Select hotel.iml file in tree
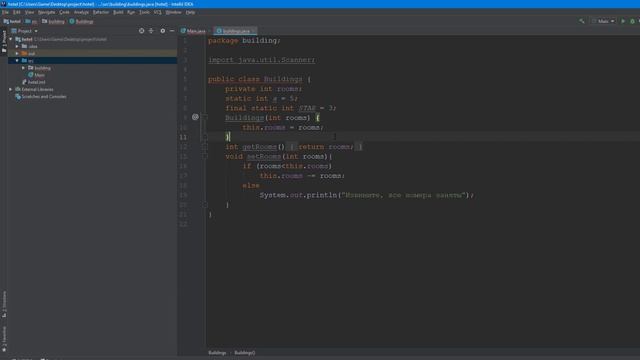This screenshot has width=640, height=360. click(34, 82)
